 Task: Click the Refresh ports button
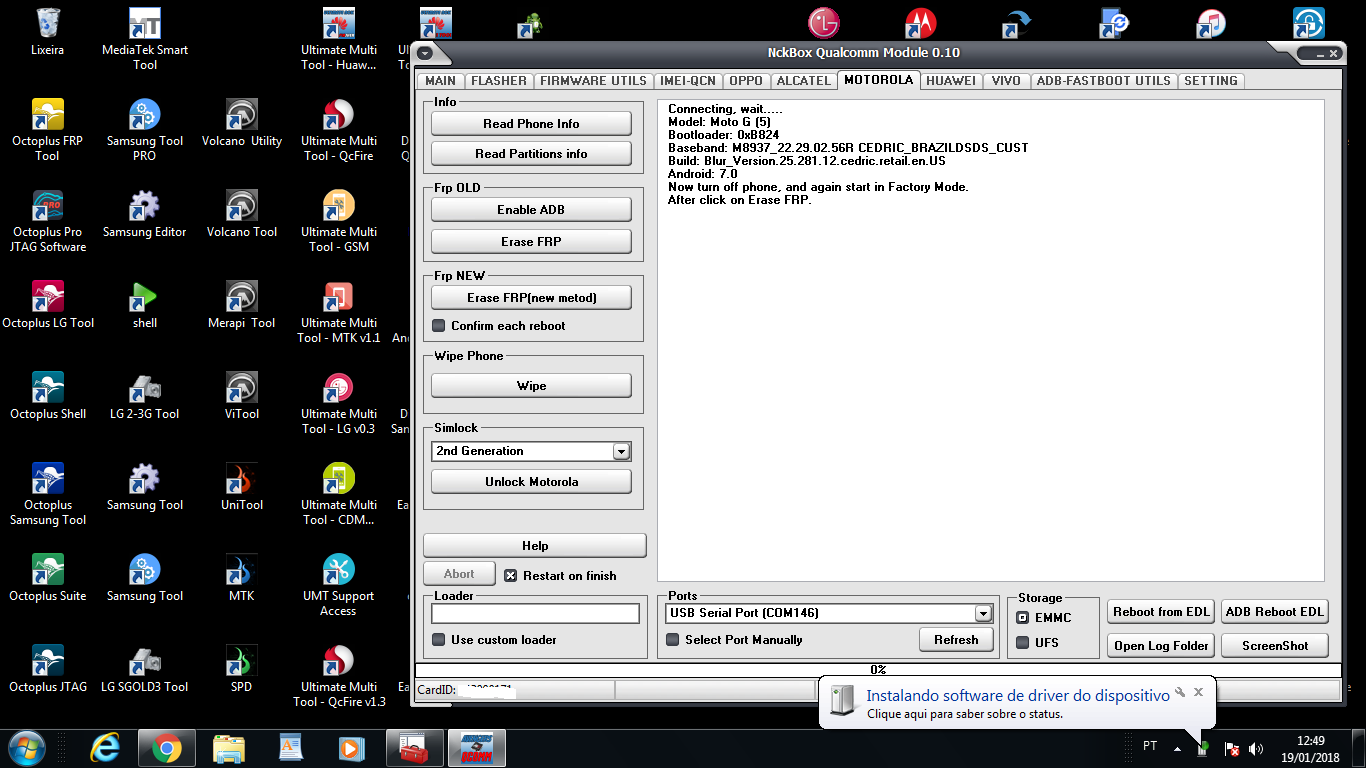(956, 640)
